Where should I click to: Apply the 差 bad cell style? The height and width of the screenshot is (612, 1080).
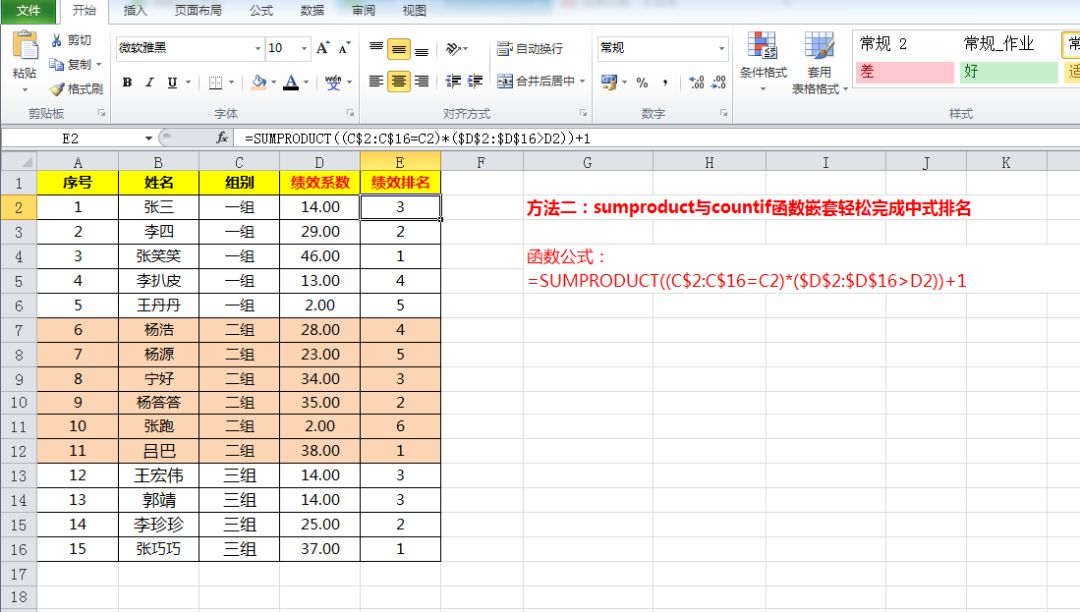click(x=905, y=72)
